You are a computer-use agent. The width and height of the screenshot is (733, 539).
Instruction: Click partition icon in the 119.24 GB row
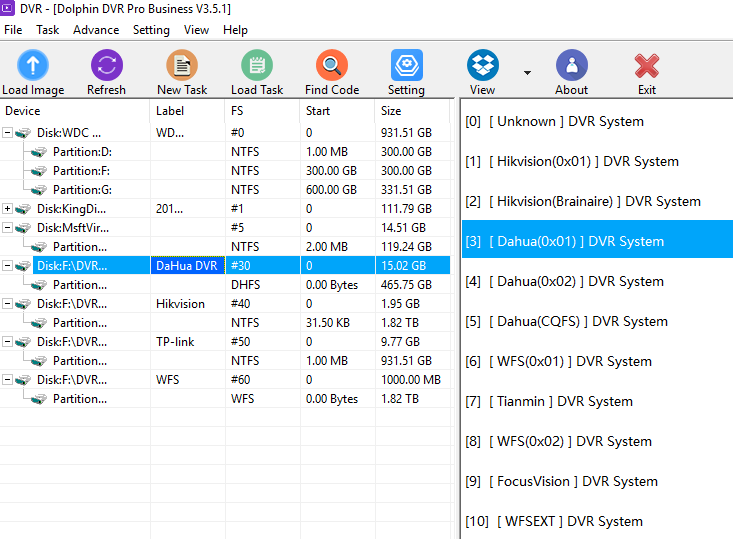click(39, 247)
